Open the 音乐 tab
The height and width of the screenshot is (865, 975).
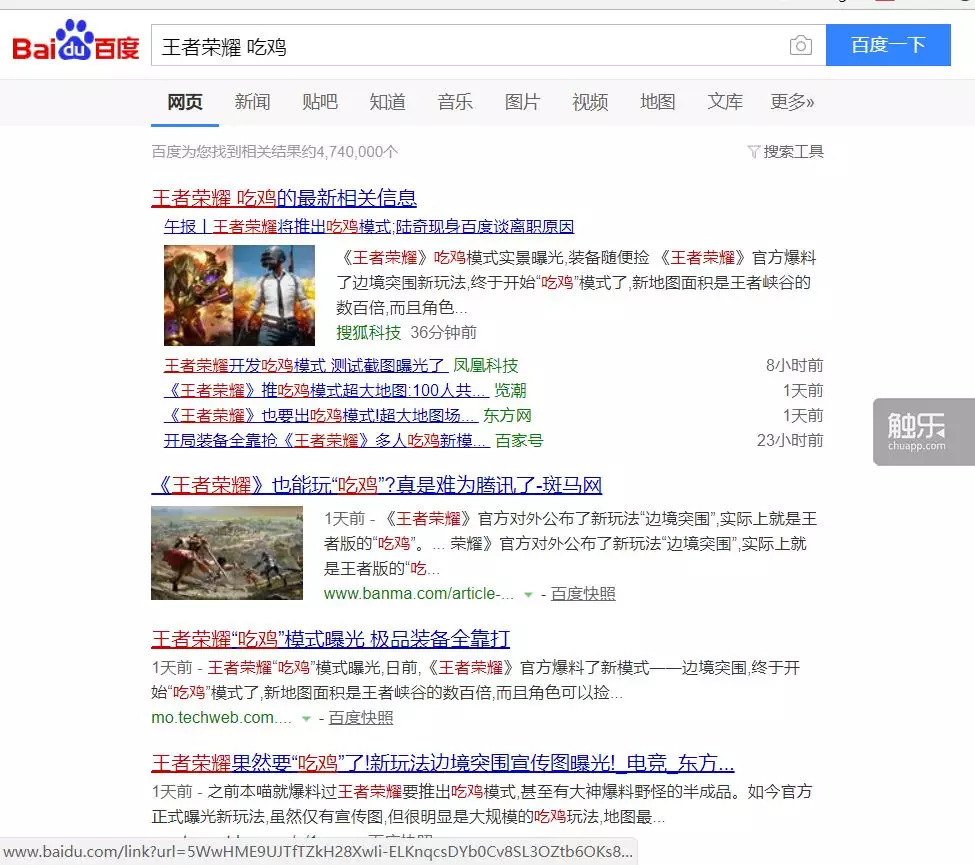455,102
